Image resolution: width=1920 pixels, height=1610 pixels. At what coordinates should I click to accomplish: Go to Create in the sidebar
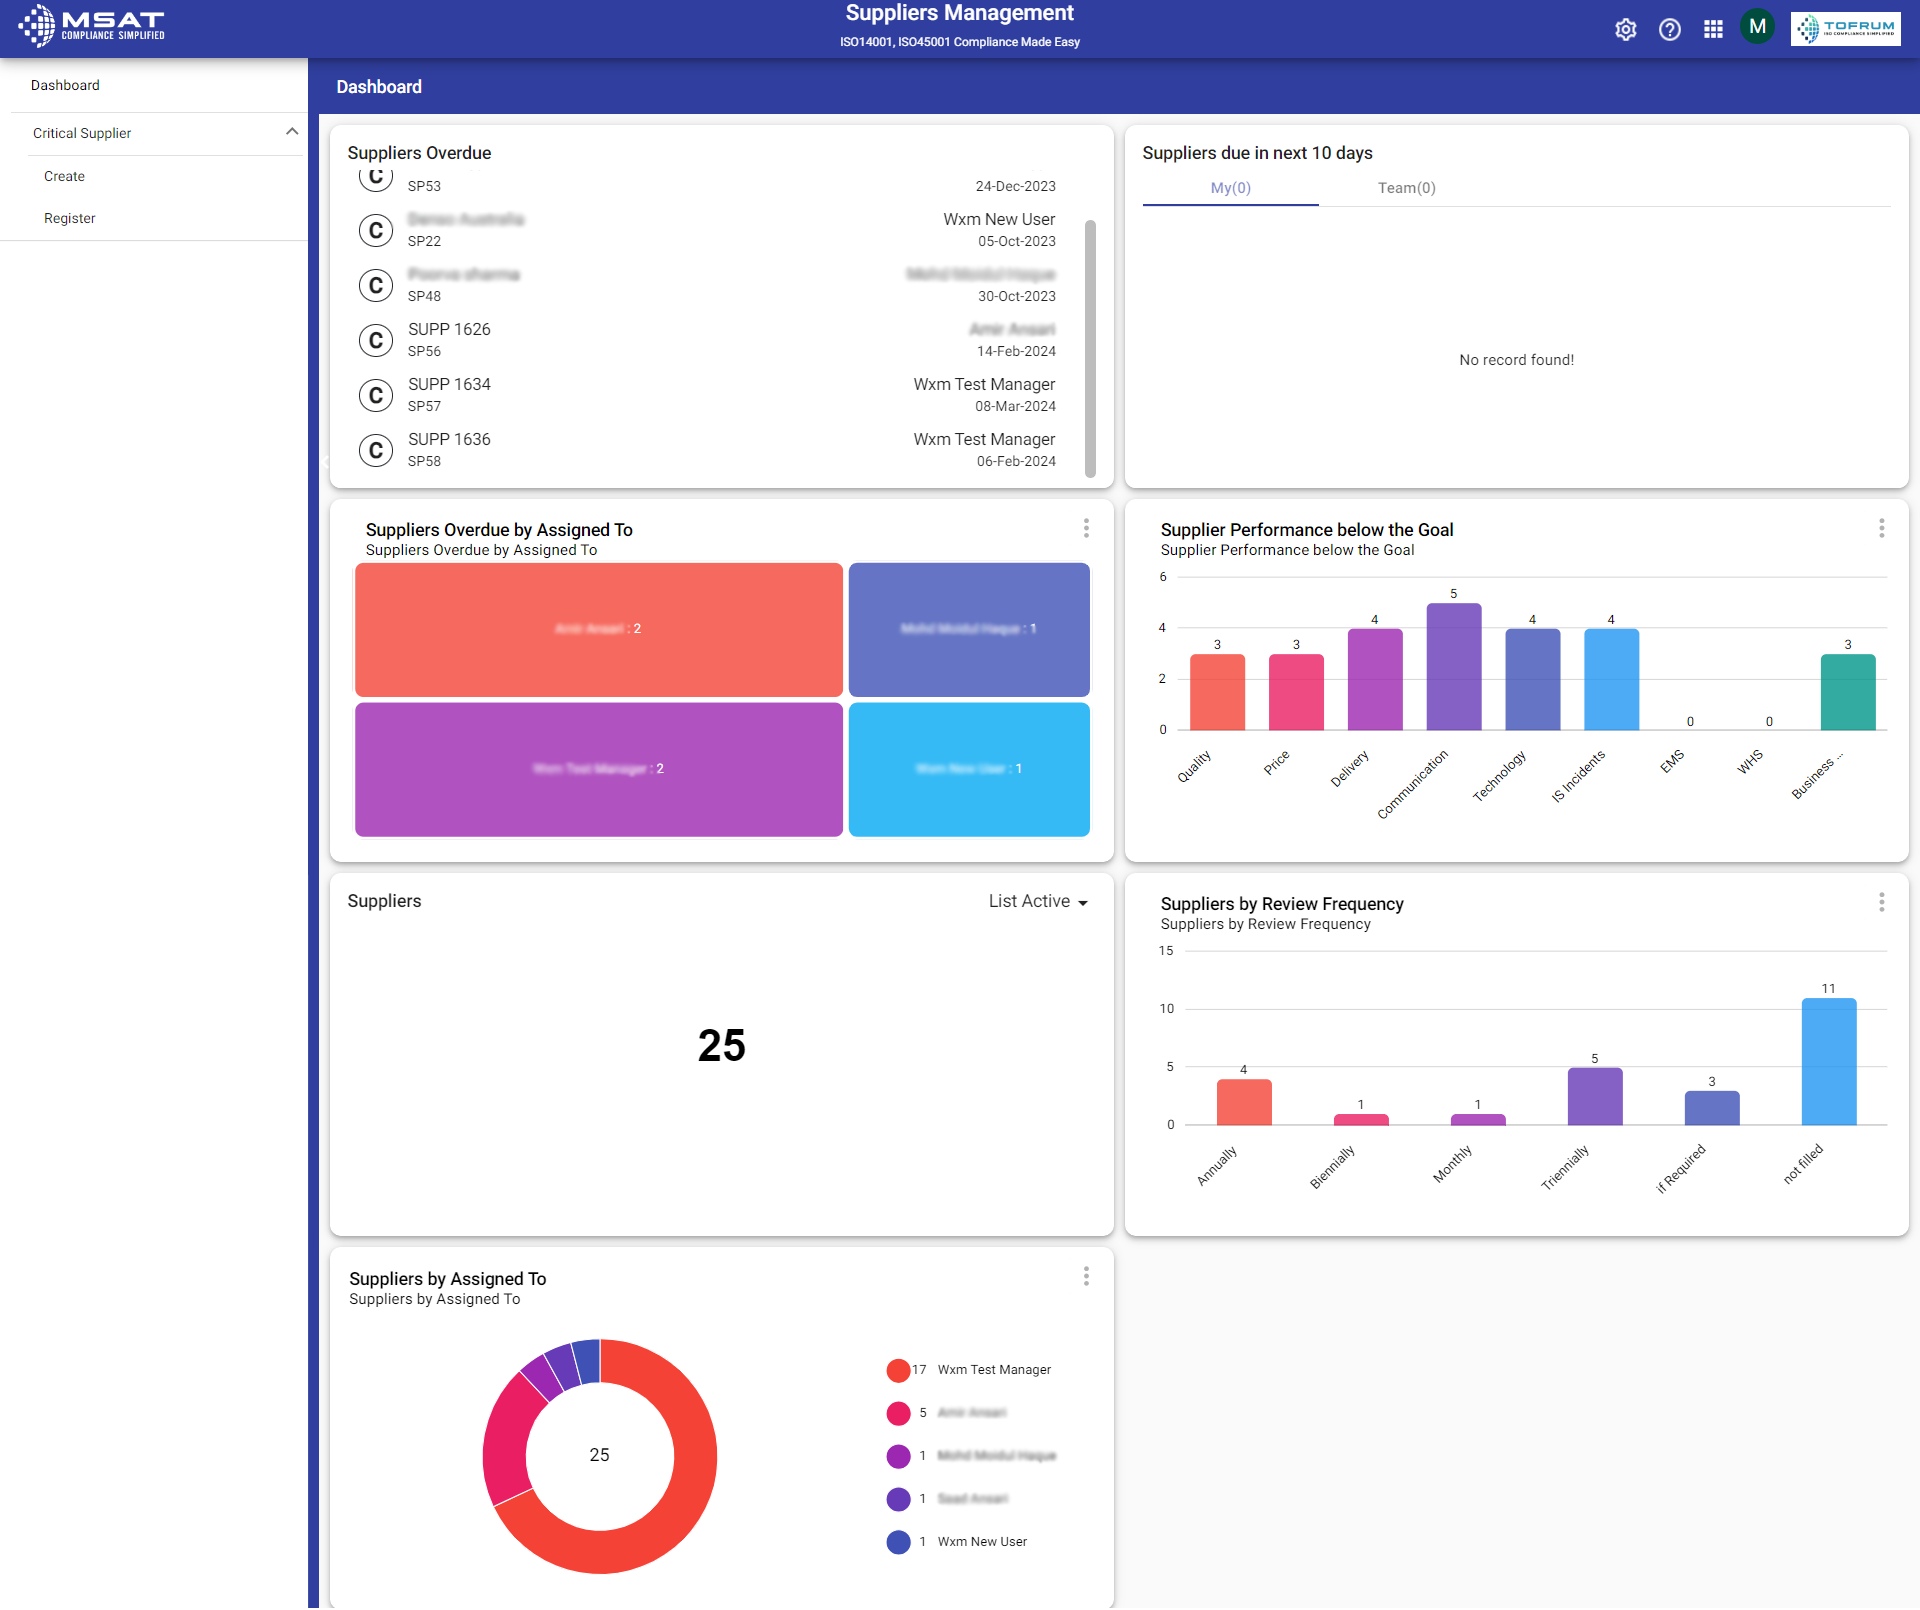(x=64, y=176)
